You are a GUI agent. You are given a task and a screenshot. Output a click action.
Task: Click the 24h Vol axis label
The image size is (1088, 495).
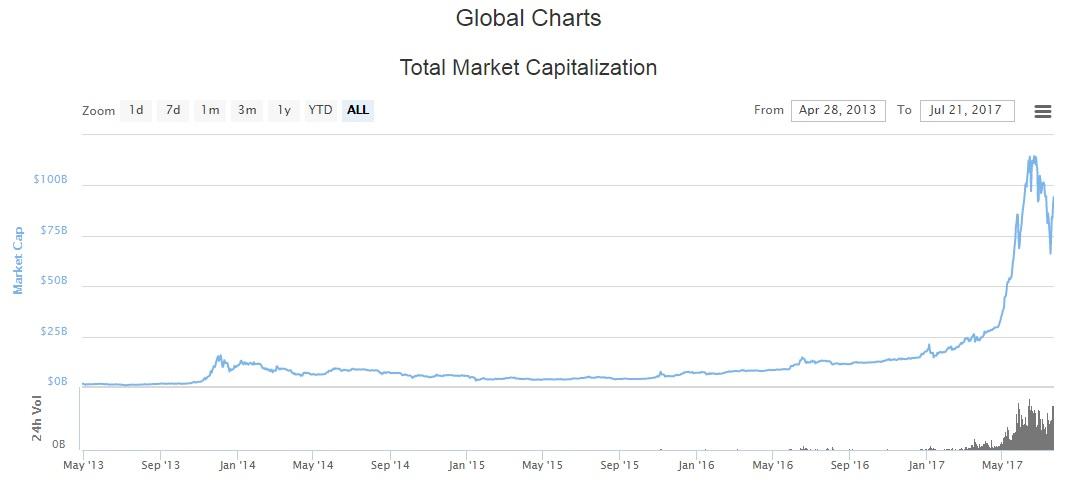(37, 418)
